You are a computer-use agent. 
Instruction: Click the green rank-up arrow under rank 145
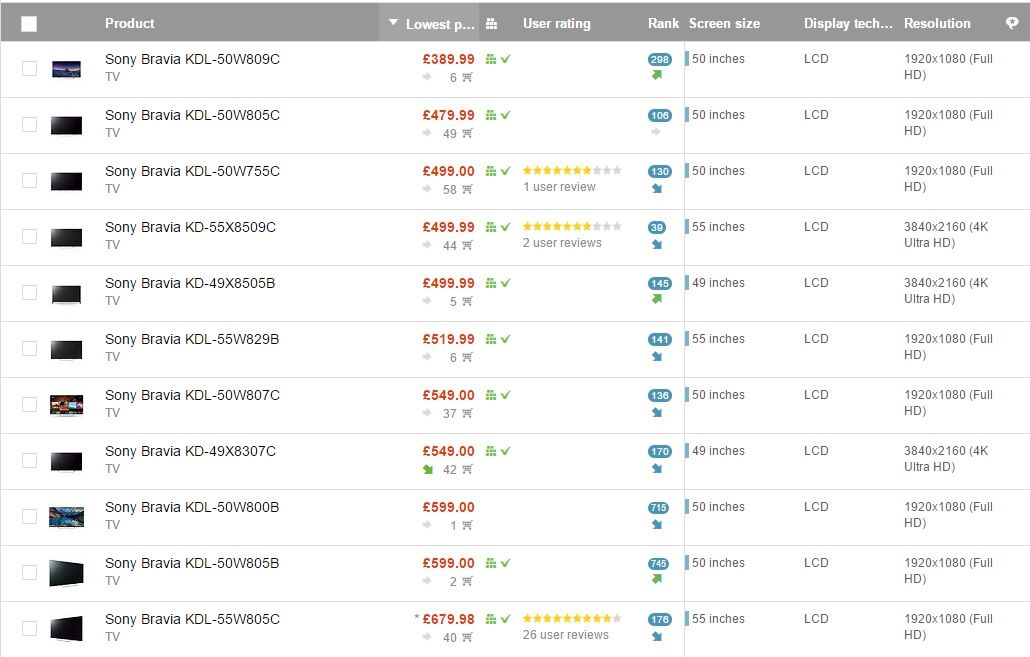tap(657, 299)
